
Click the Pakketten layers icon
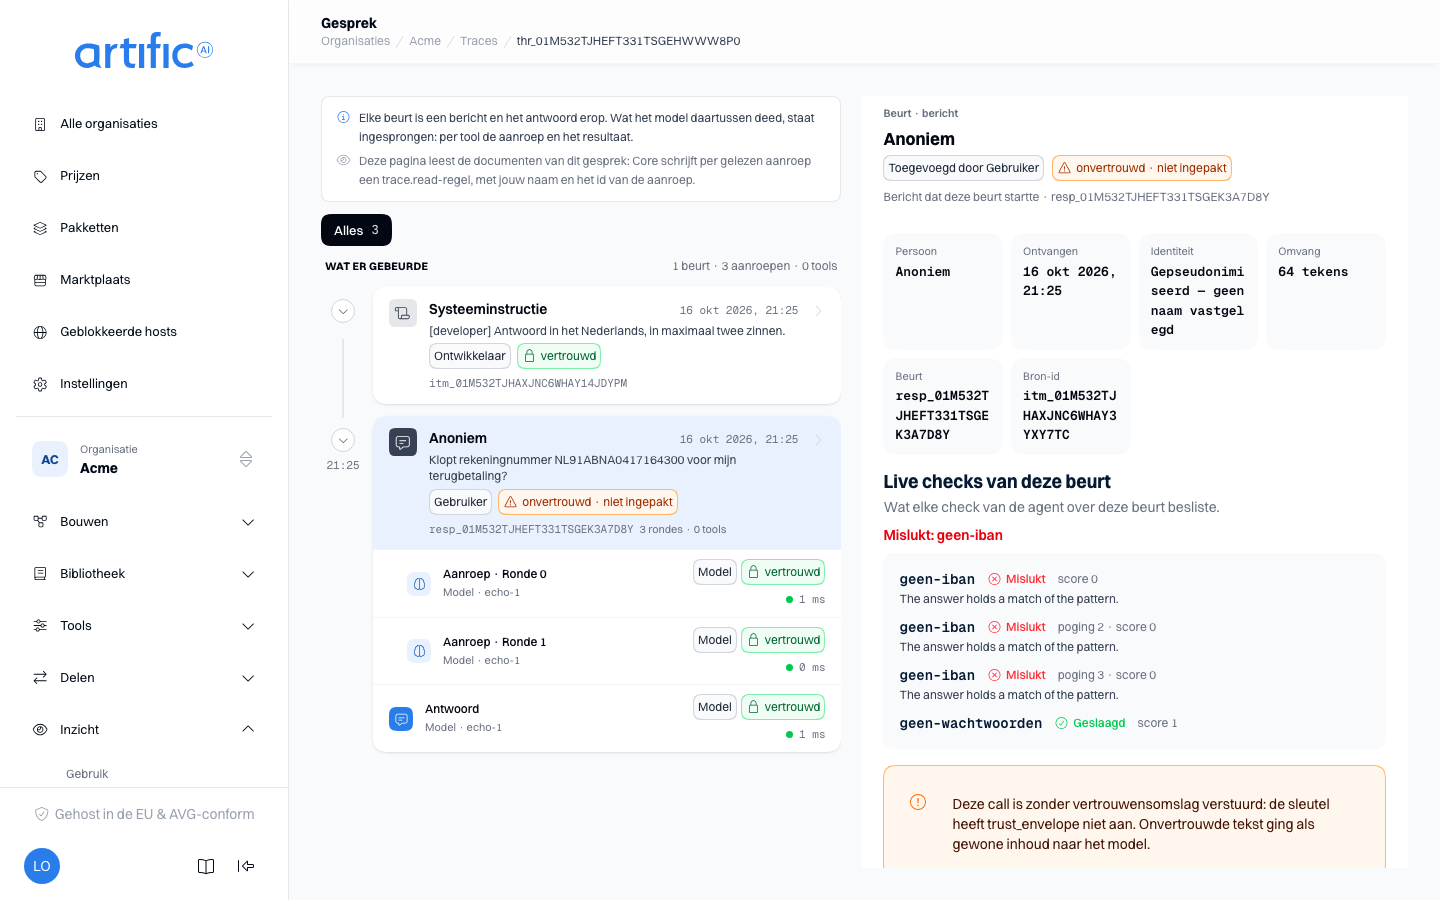pos(40,228)
